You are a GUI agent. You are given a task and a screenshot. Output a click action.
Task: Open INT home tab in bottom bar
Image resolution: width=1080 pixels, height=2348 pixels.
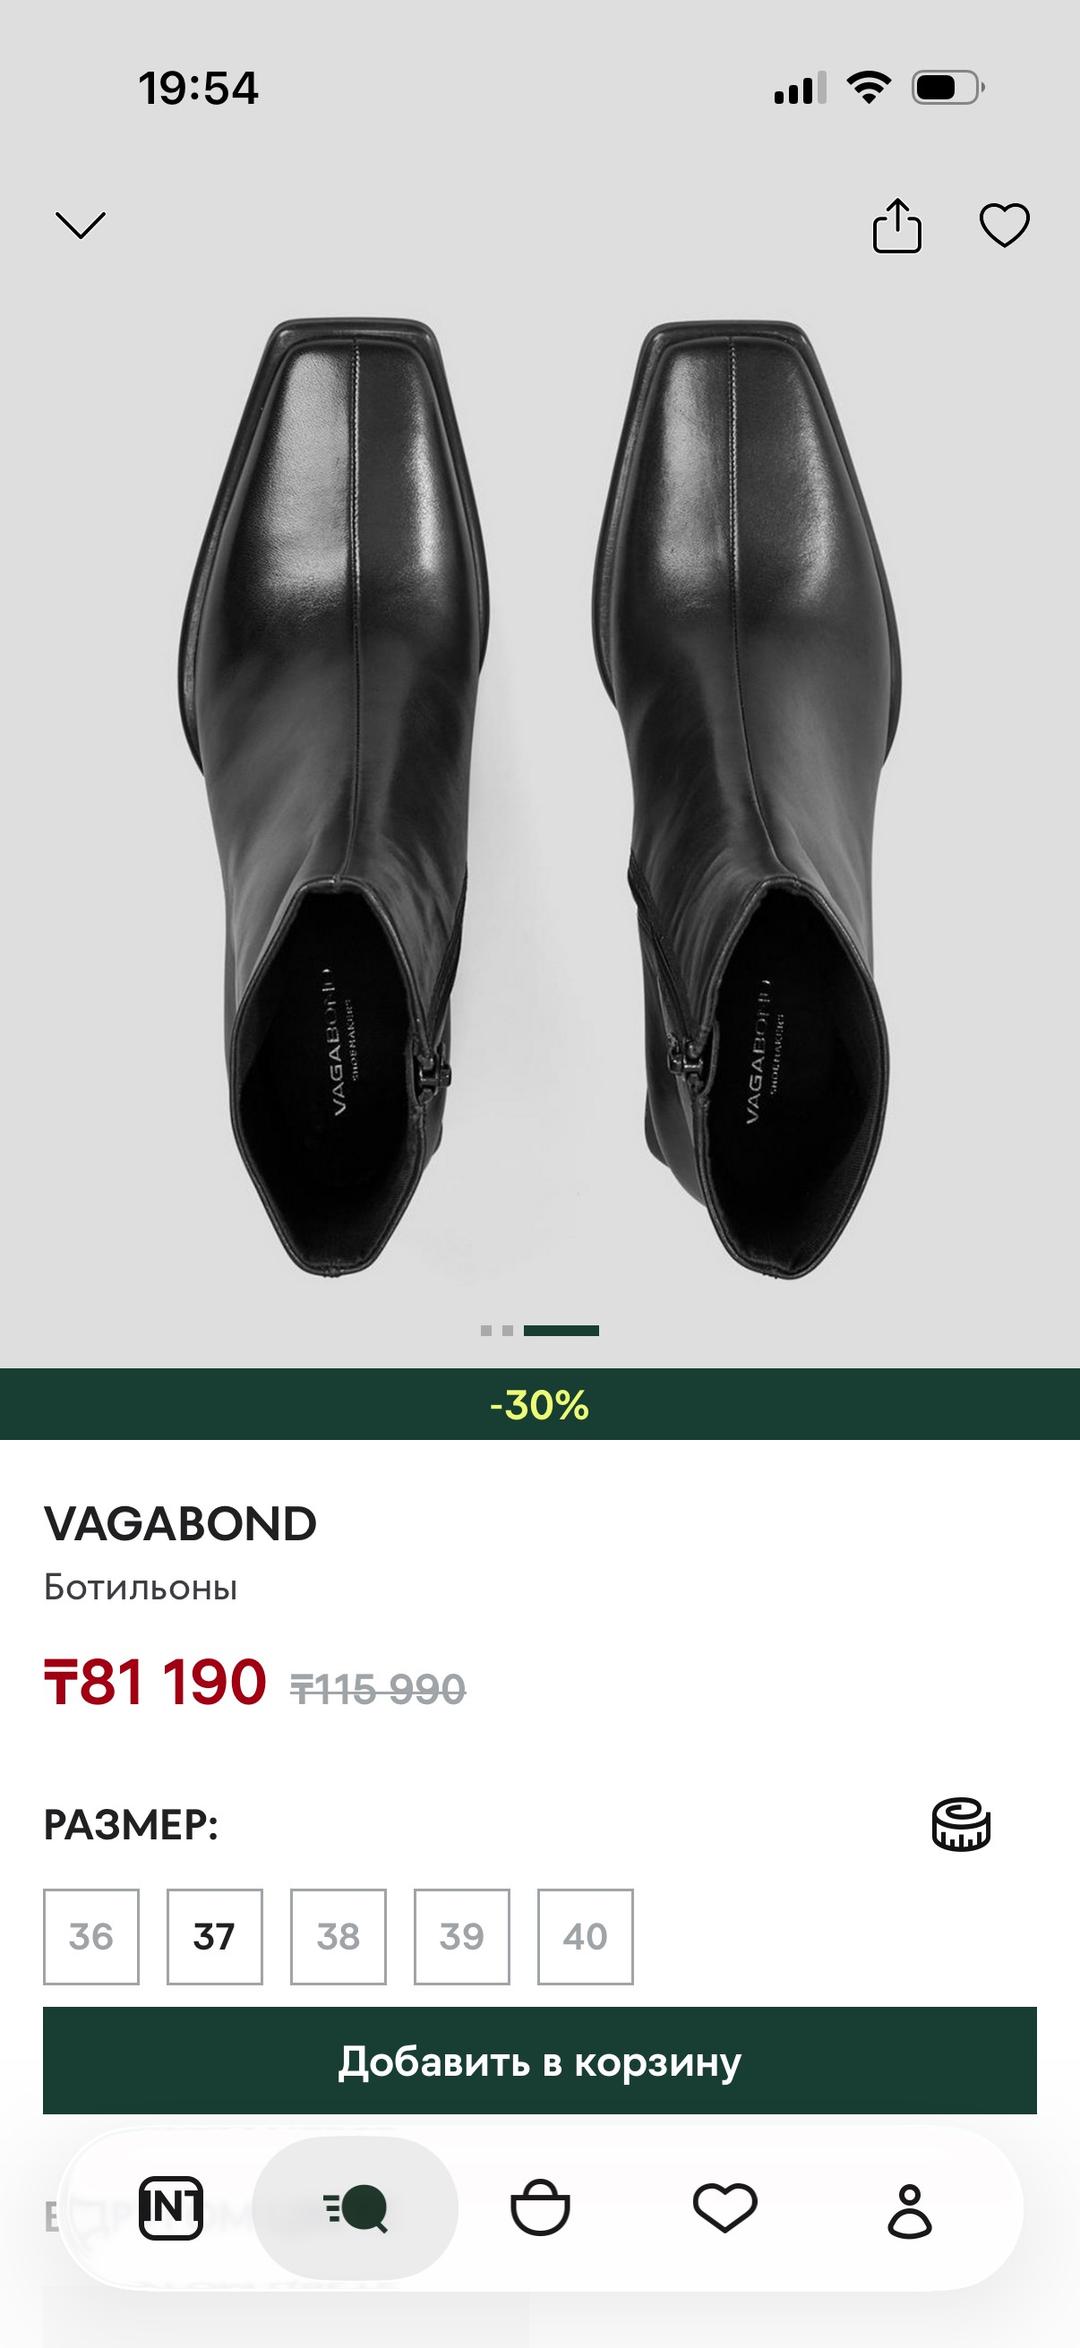(x=171, y=2208)
